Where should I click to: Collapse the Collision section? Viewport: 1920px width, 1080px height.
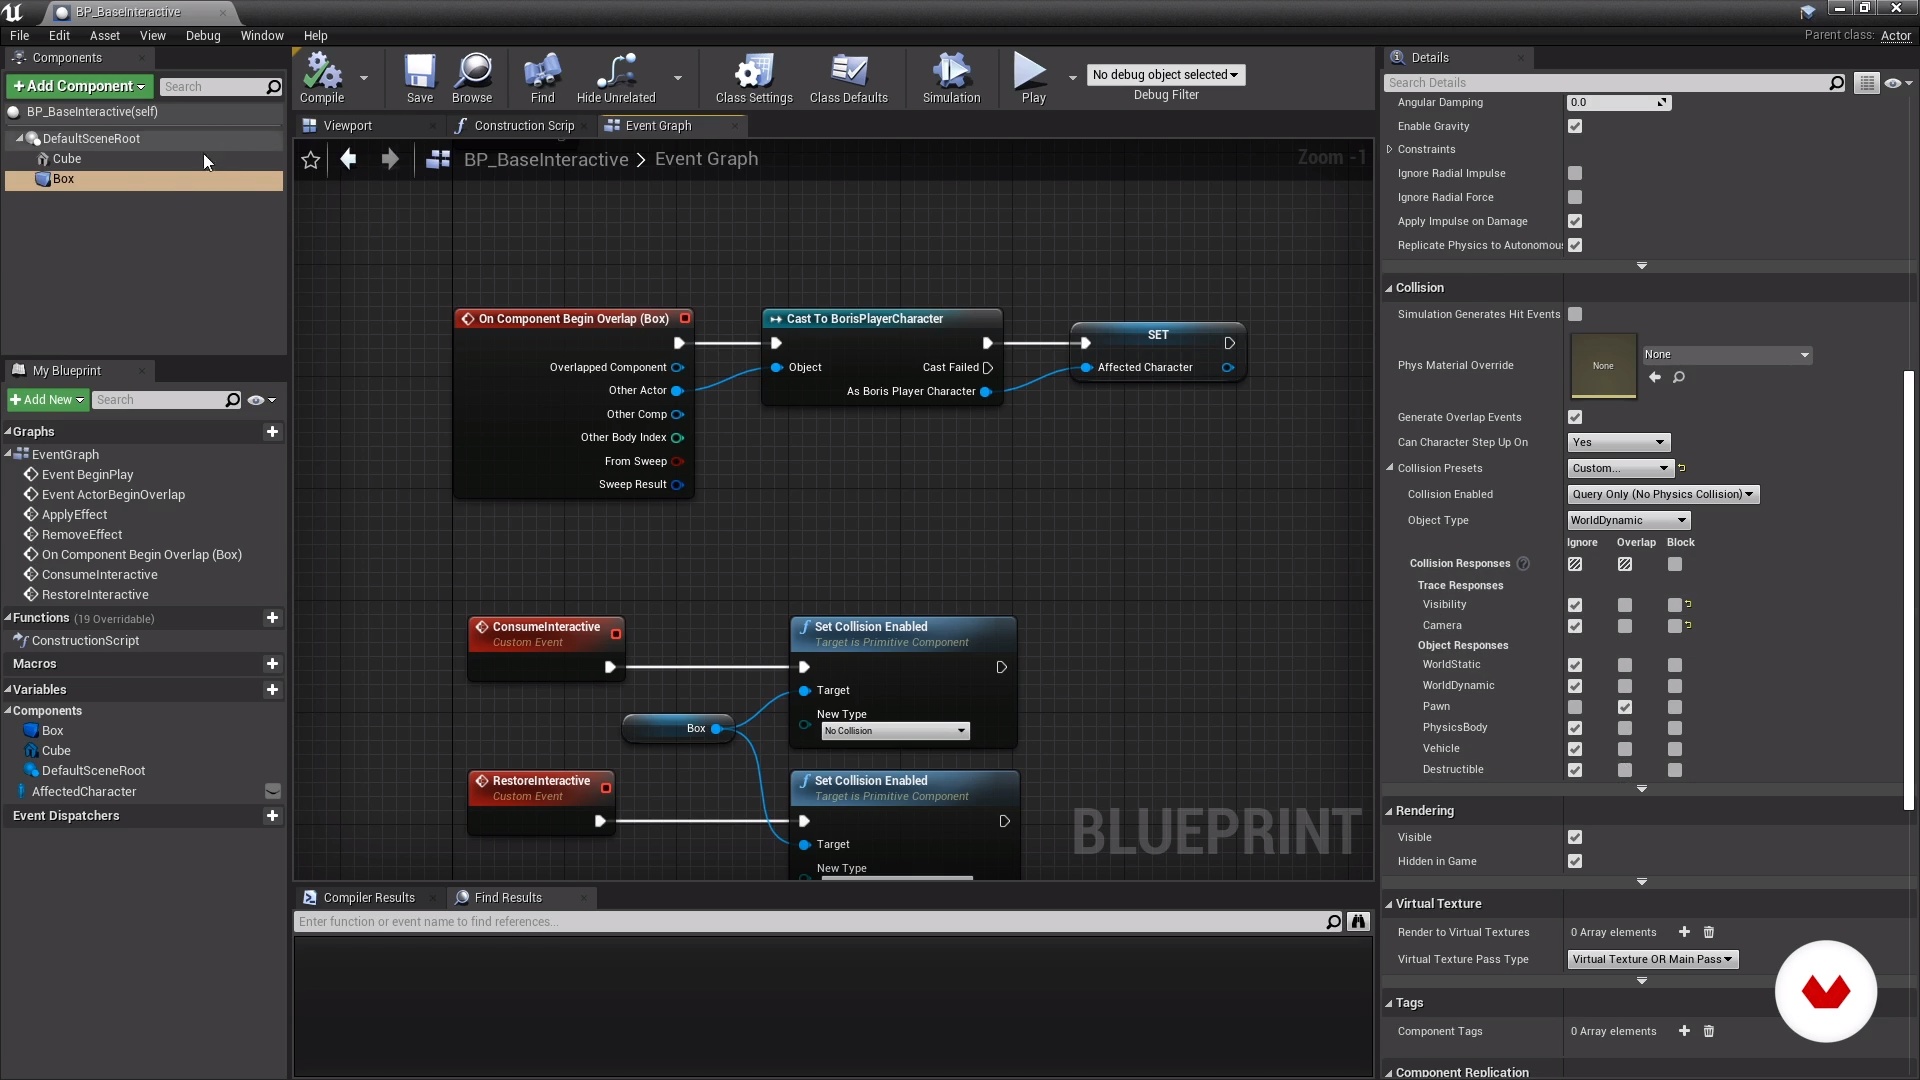(1389, 289)
